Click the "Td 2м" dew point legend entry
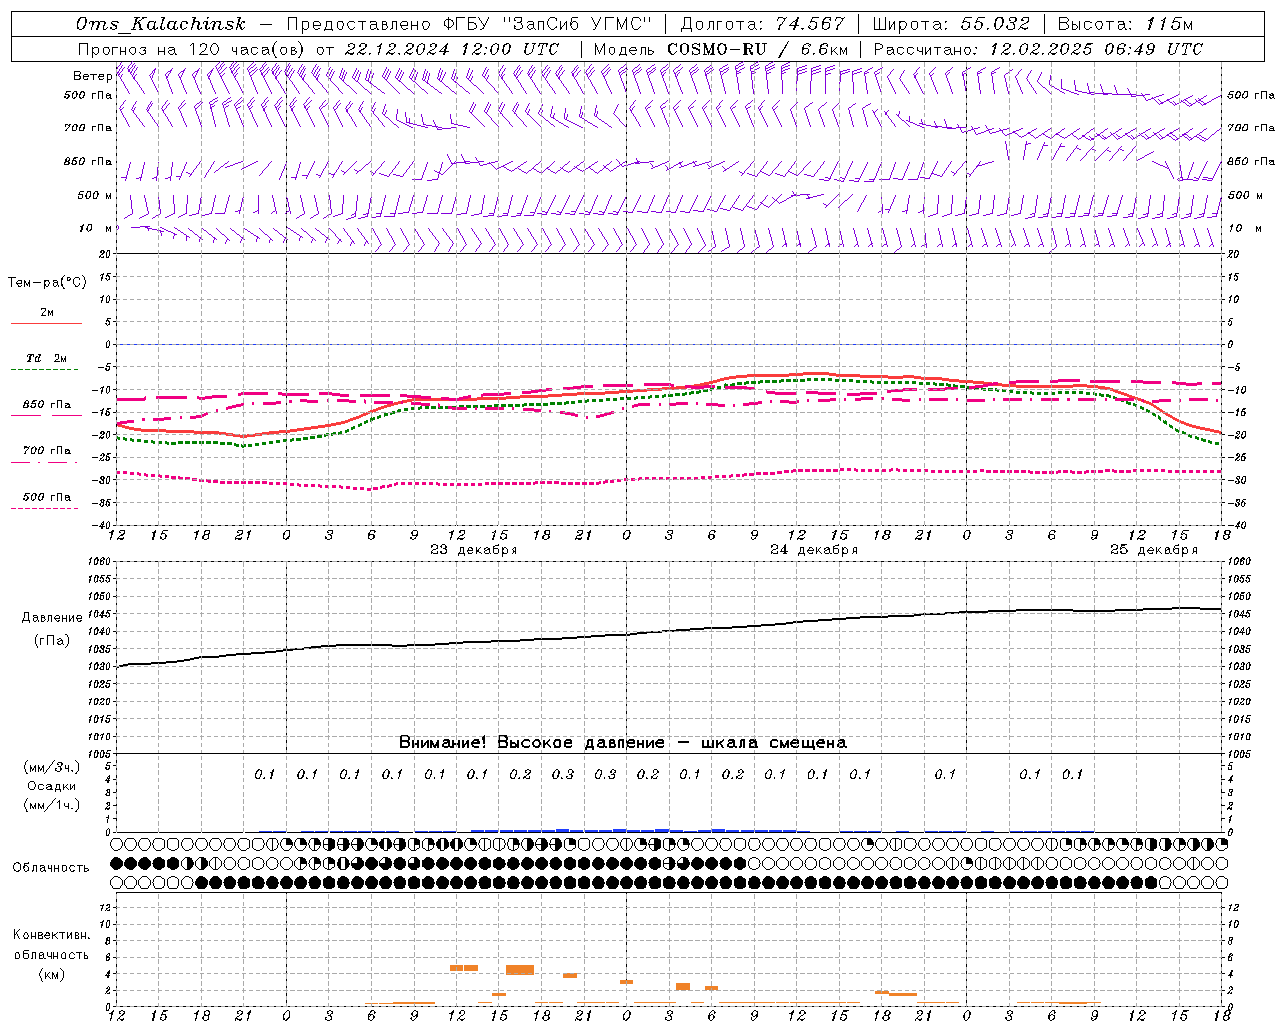This screenshot has width=1280, height=1024. point(47,358)
